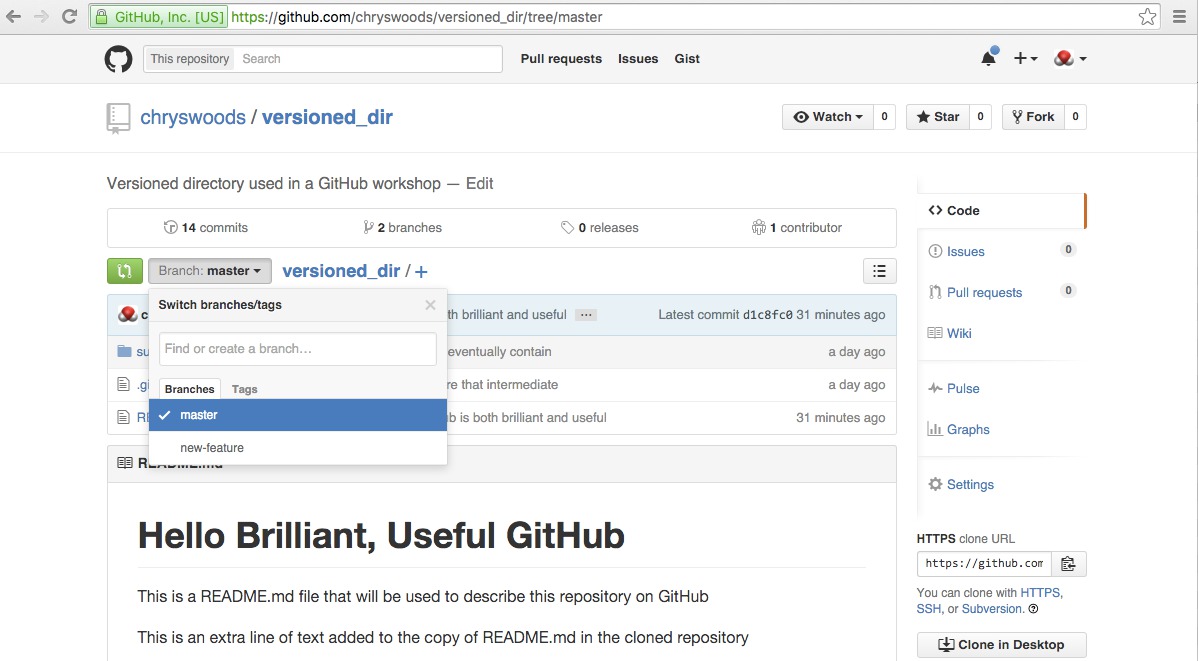The image size is (1198, 661).
Task: Expand the create new plus menu
Action: point(1025,58)
